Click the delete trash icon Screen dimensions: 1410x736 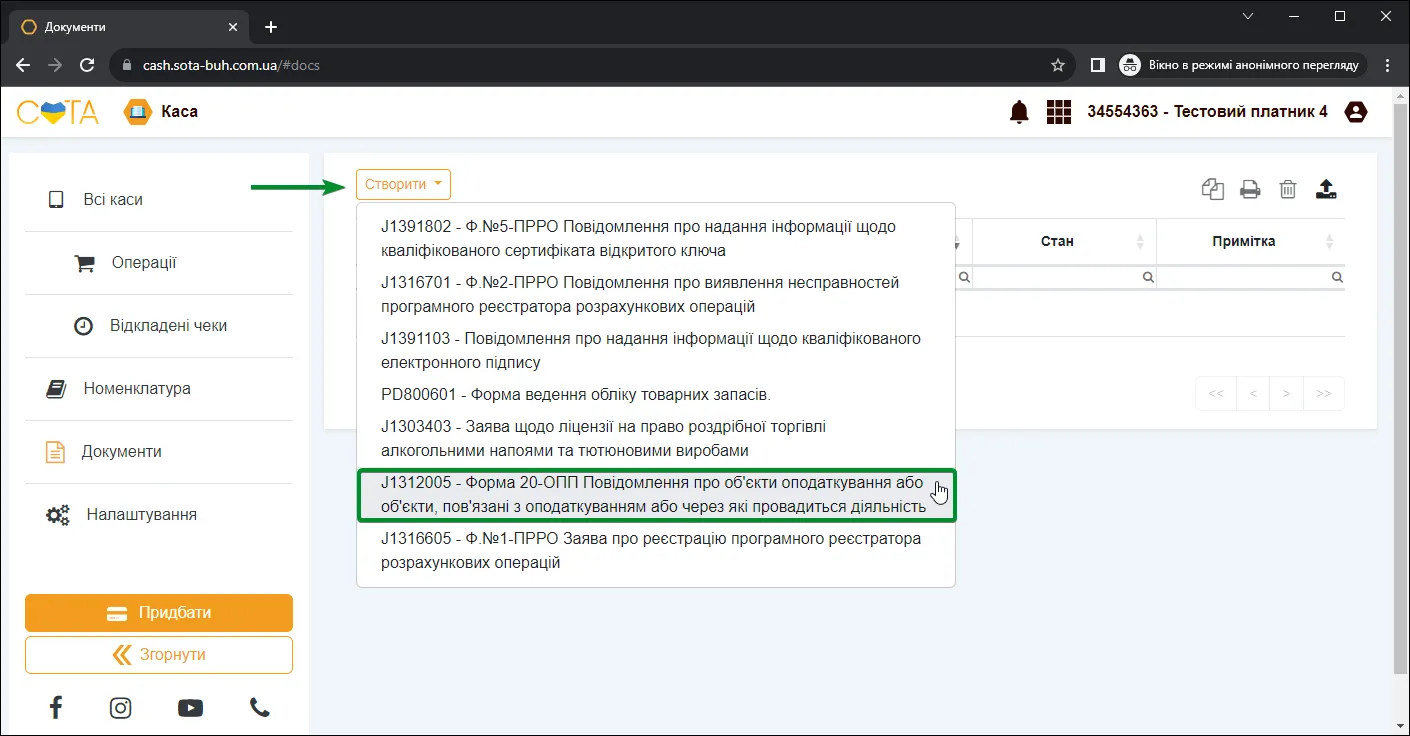point(1288,189)
